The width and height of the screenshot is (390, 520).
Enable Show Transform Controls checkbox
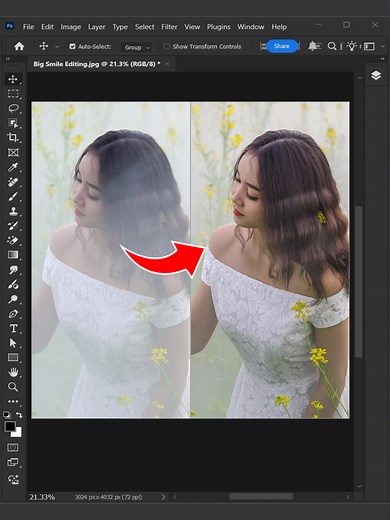166,46
